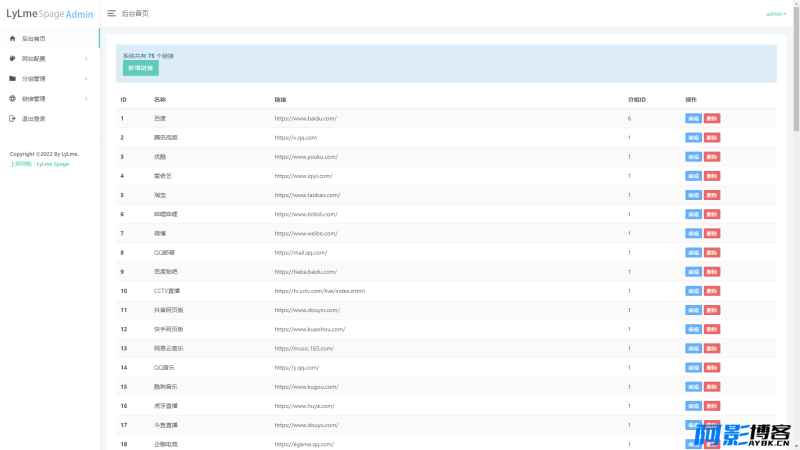Screen dimensions: 800x450
Task: Click the home icon beside 后台首页
Action: pos(12,38)
